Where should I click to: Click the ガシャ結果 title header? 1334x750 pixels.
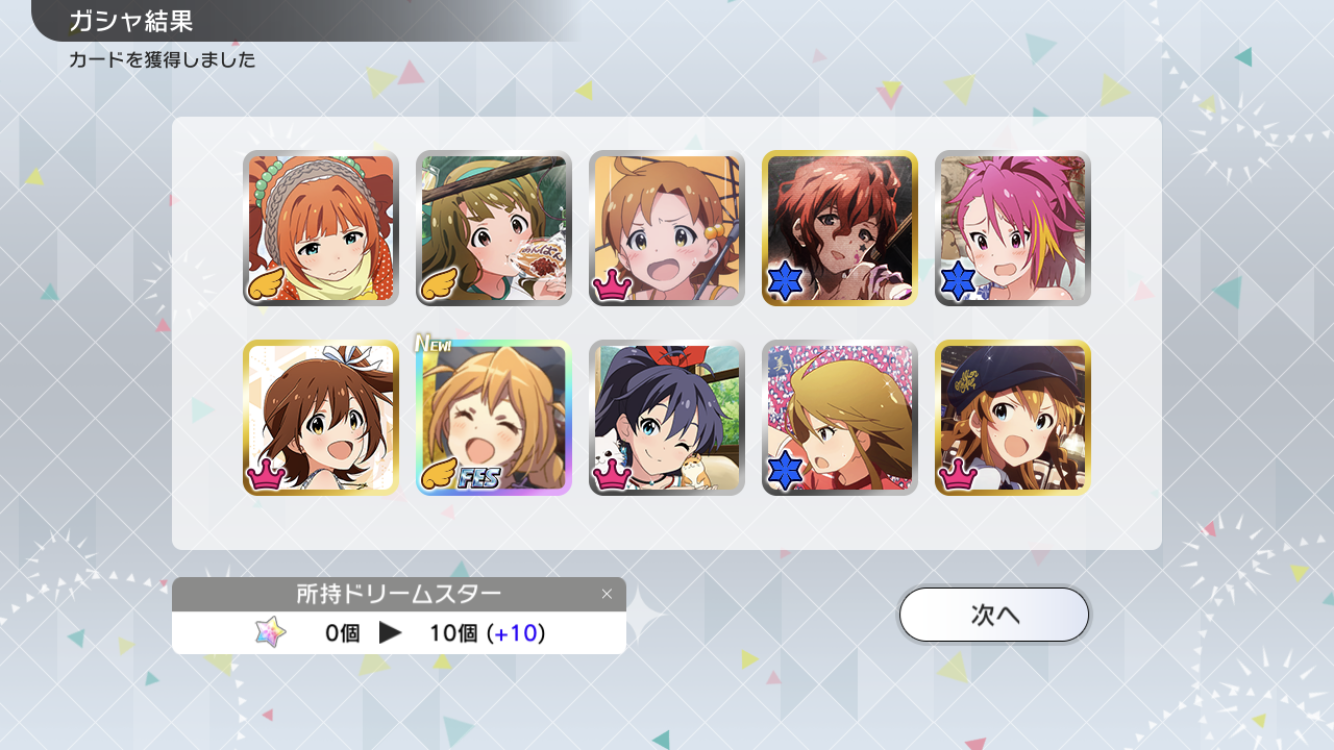pos(131,20)
